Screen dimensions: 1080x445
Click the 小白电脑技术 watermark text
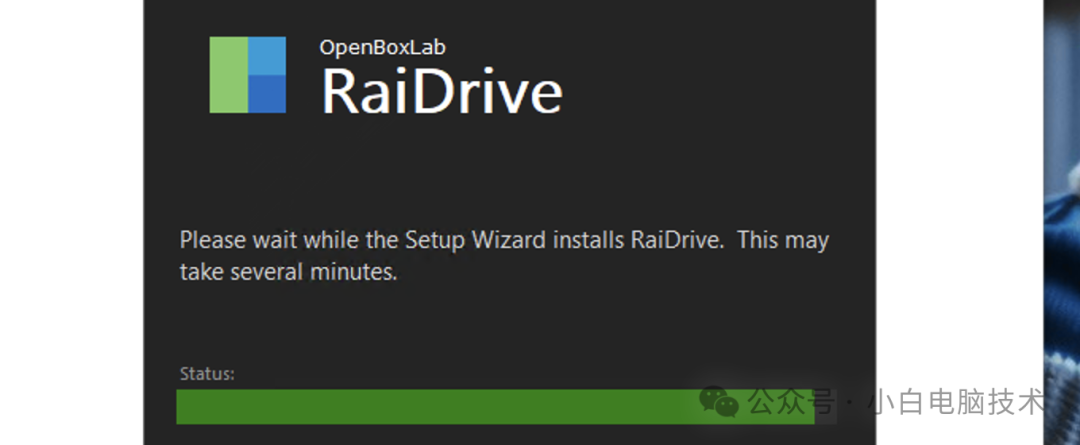pos(957,401)
